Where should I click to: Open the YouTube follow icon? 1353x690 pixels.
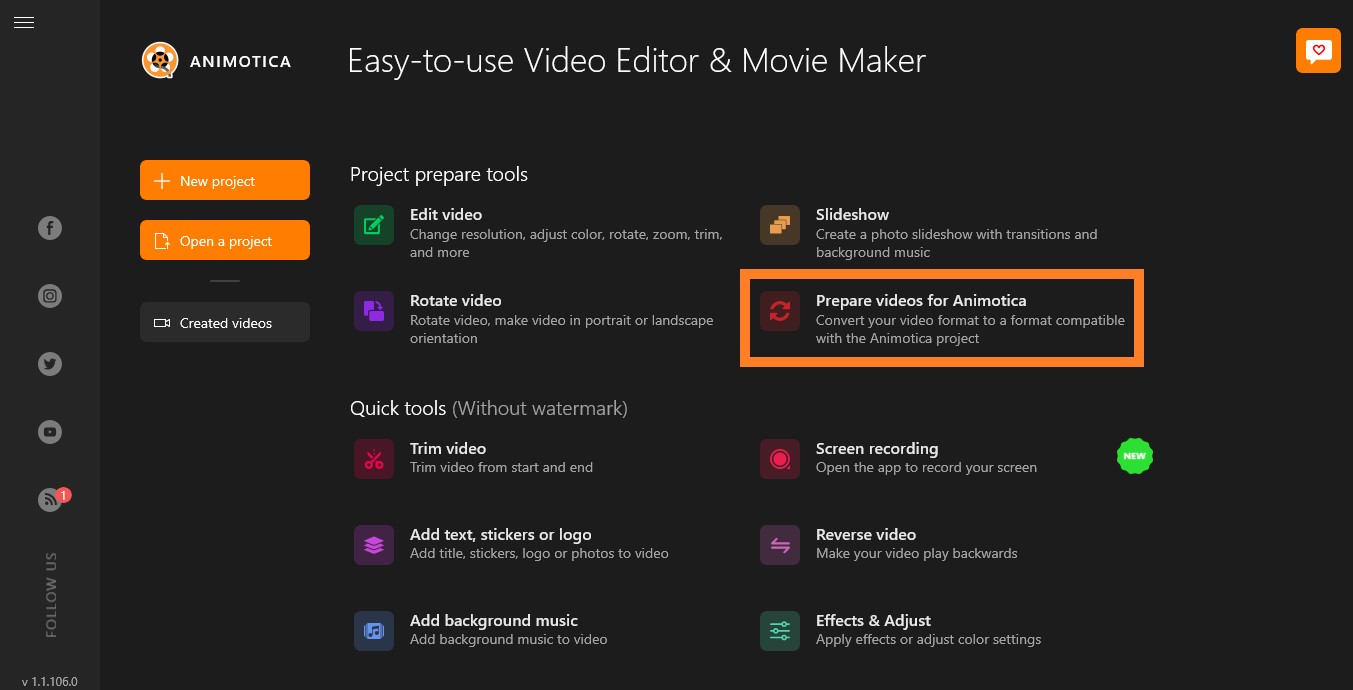(x=50, y=432)
